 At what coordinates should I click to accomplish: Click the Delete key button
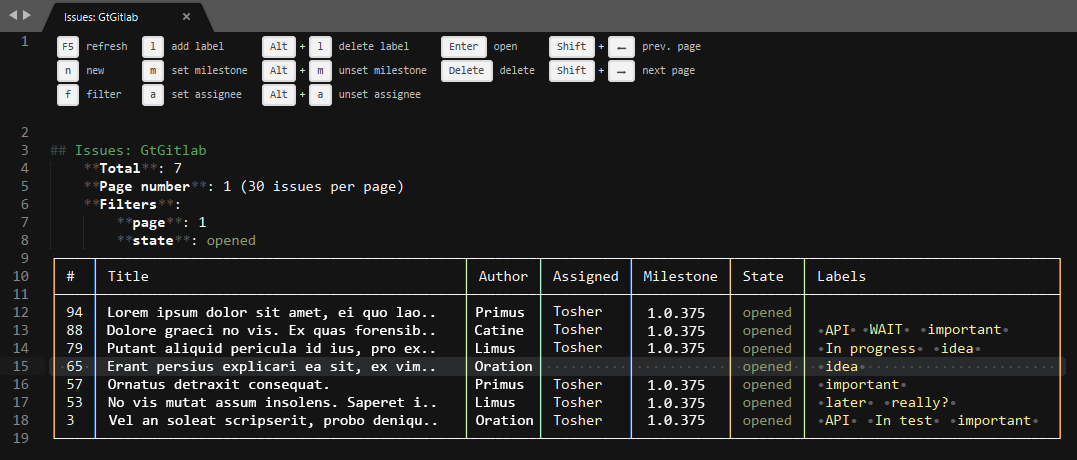tap(466, 71)
